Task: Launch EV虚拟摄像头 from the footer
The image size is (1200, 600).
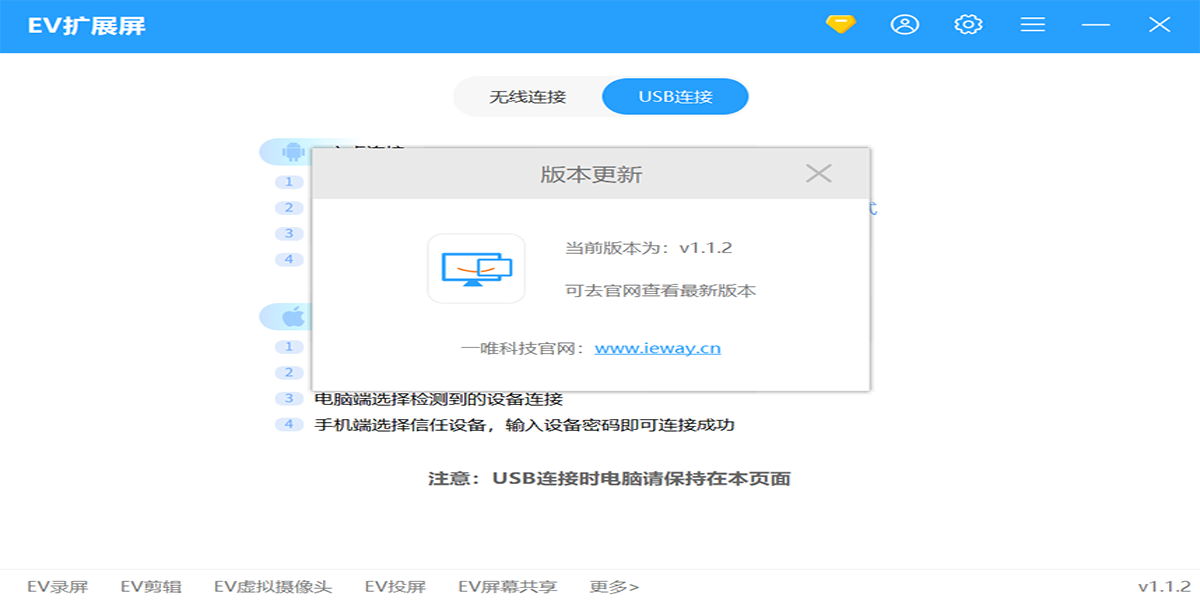Action: pos(273,587)
